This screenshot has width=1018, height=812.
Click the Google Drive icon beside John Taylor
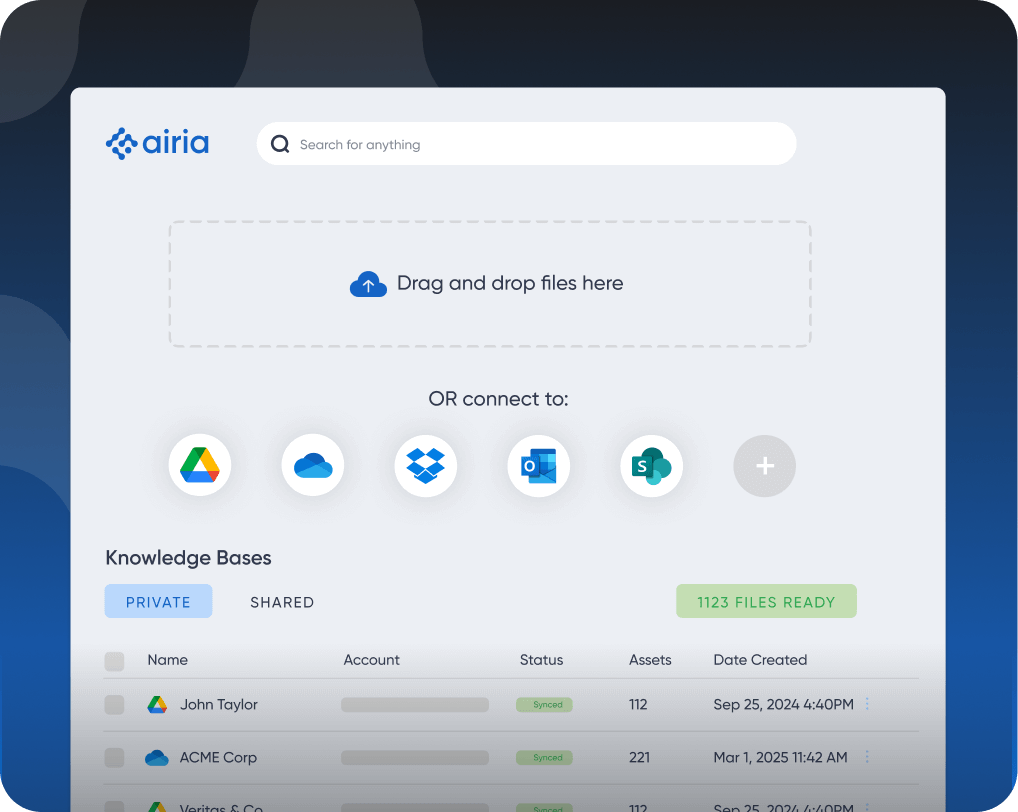[x=157, y=705]
